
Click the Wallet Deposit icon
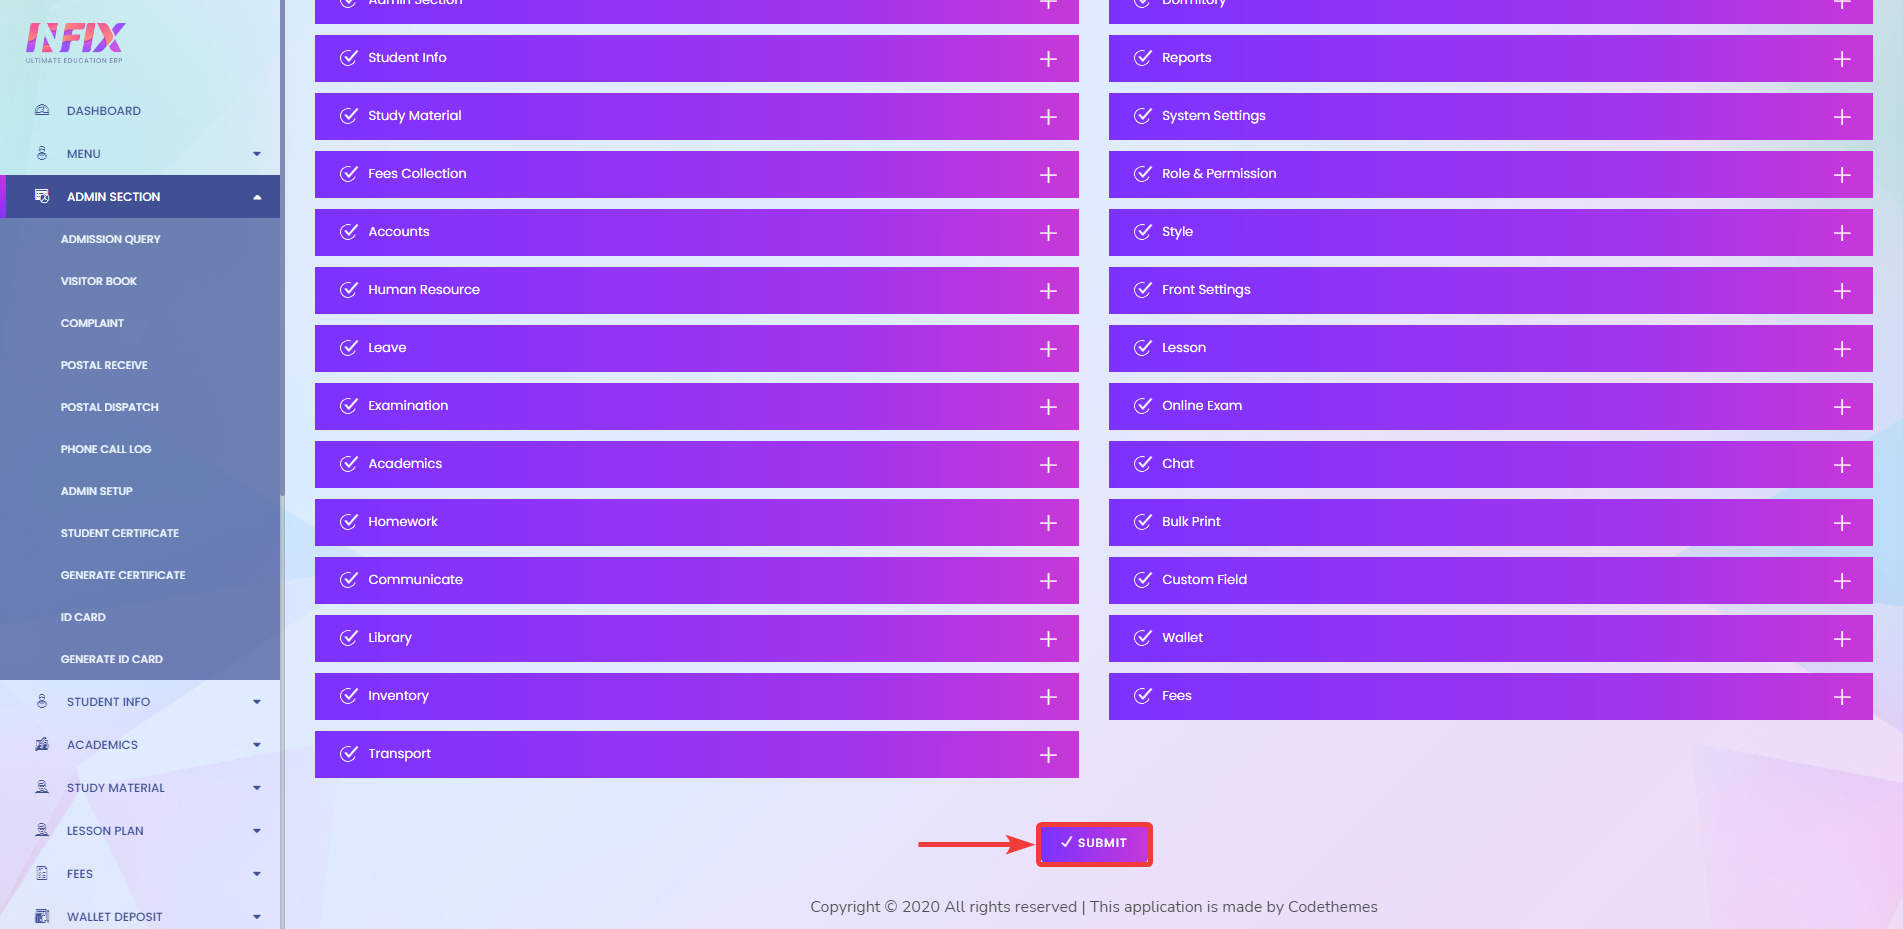pos(42,915)
